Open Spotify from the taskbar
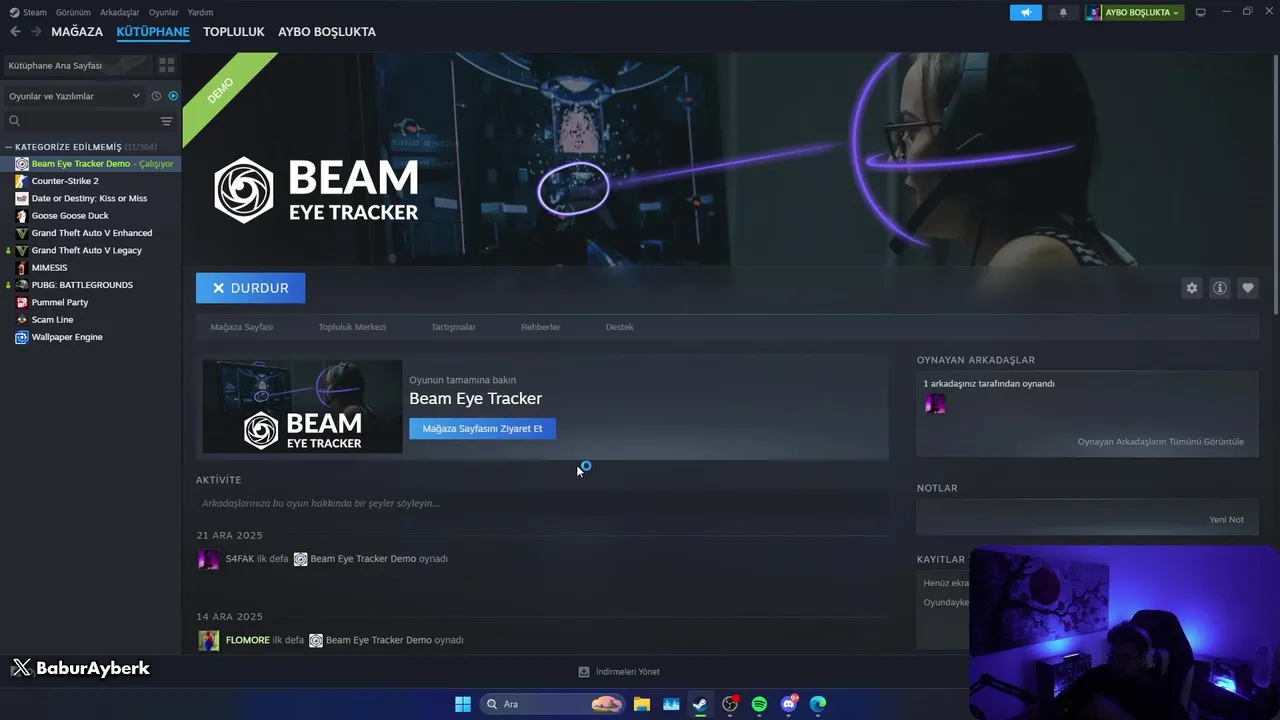Image resolution: width=1280 pixels, height=720 pixels. click(x=759, y=704)
